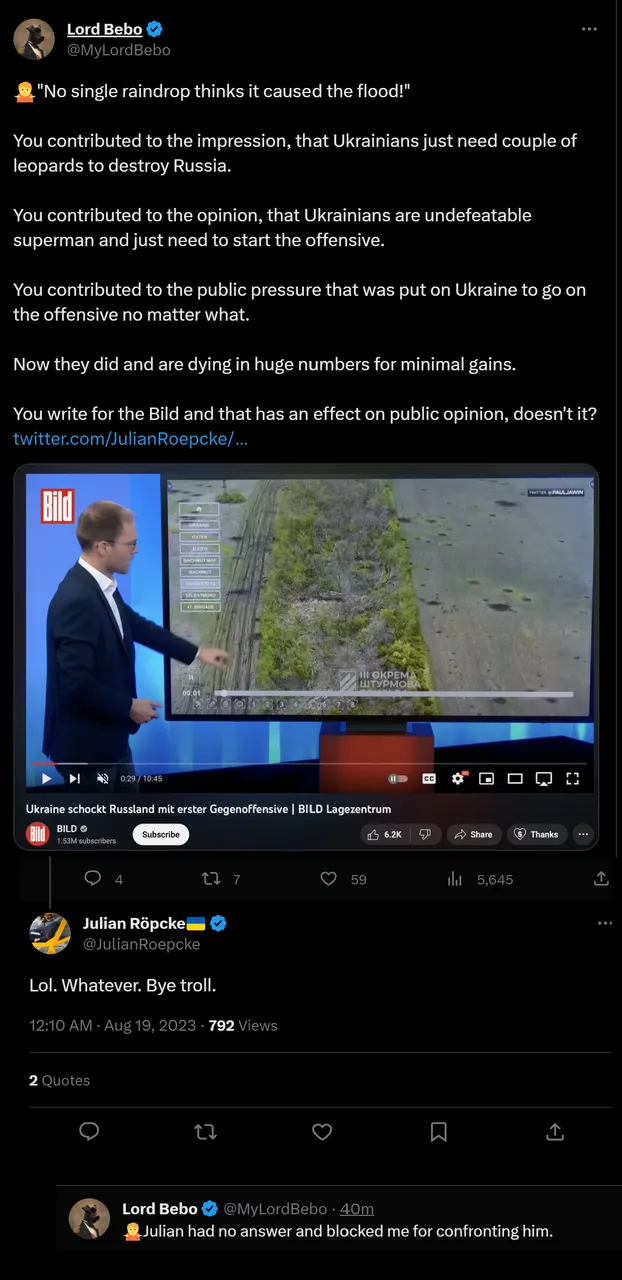Unmute the video with the speaker icon
Image resolution: width=622 pixels, height=1280 pixels.
click(102, 778)
